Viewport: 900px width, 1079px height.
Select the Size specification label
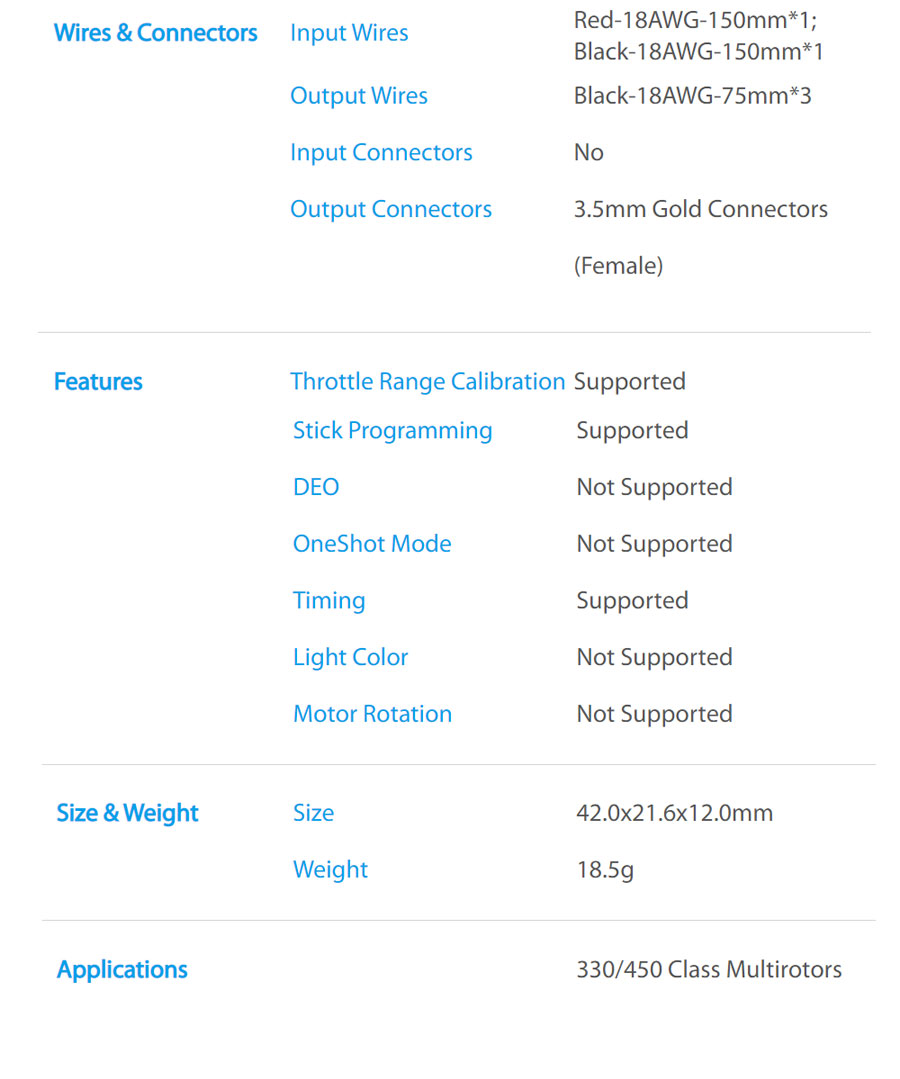coord(313,813)
